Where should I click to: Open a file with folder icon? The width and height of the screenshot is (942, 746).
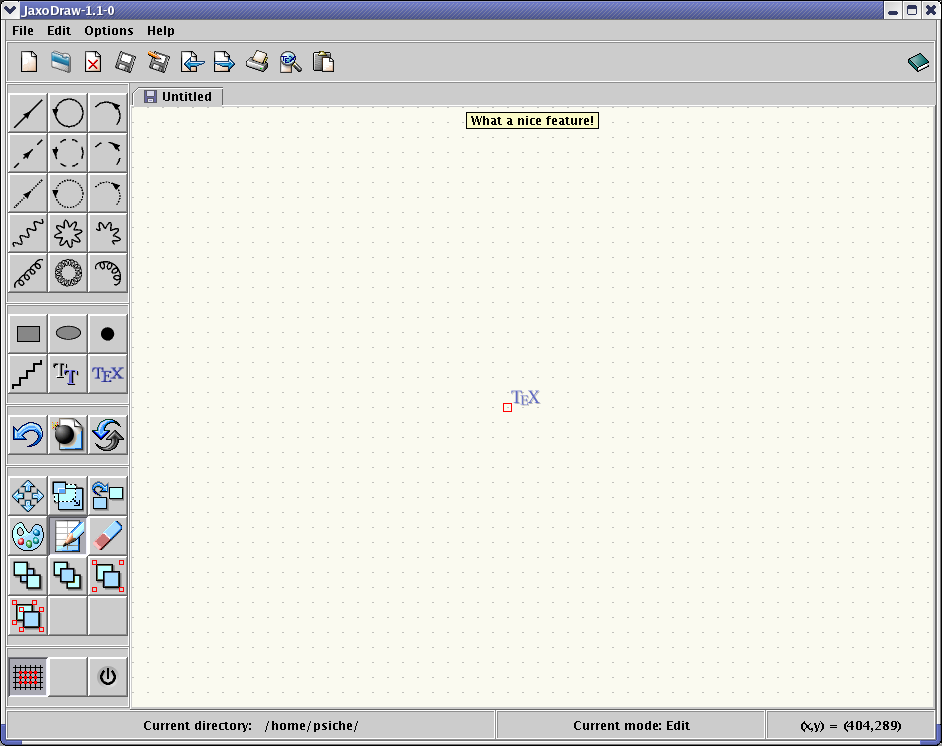coord(61,62)
